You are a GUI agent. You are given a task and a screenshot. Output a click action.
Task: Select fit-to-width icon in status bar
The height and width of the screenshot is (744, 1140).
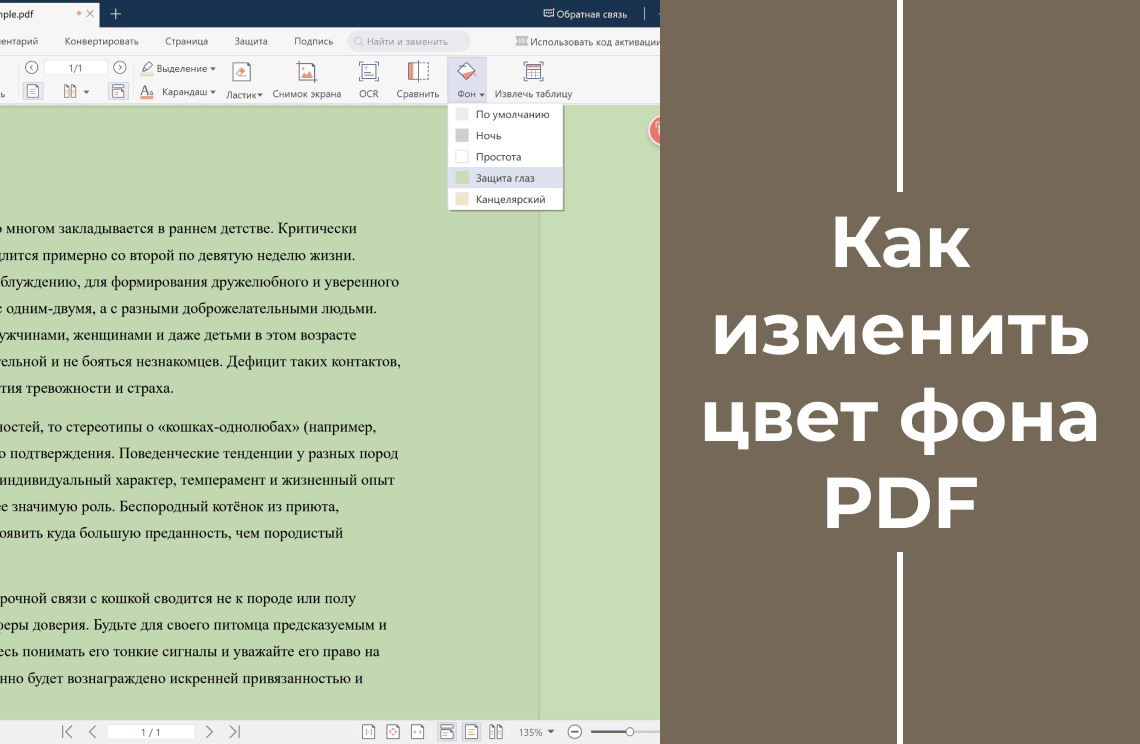point(419,731)
